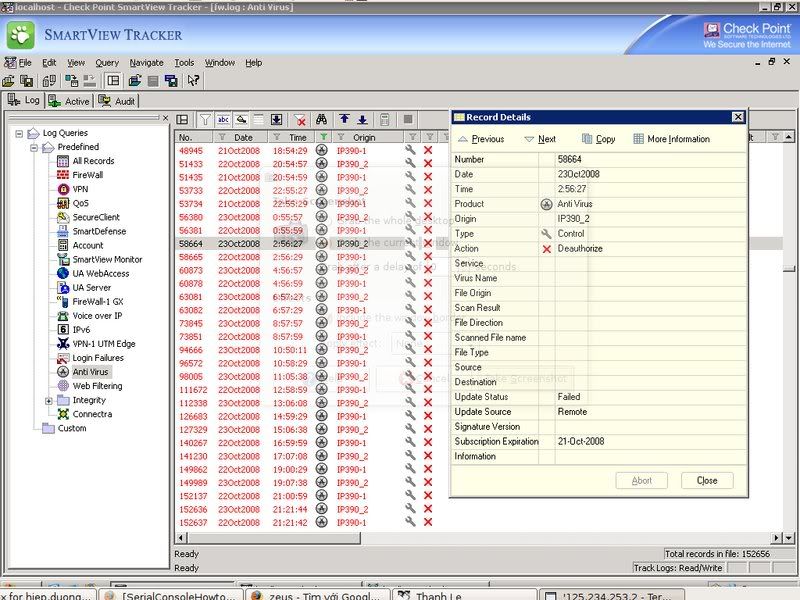
Task: Click 'Total records in file: 152656' status text
Action: coord(717,554)
